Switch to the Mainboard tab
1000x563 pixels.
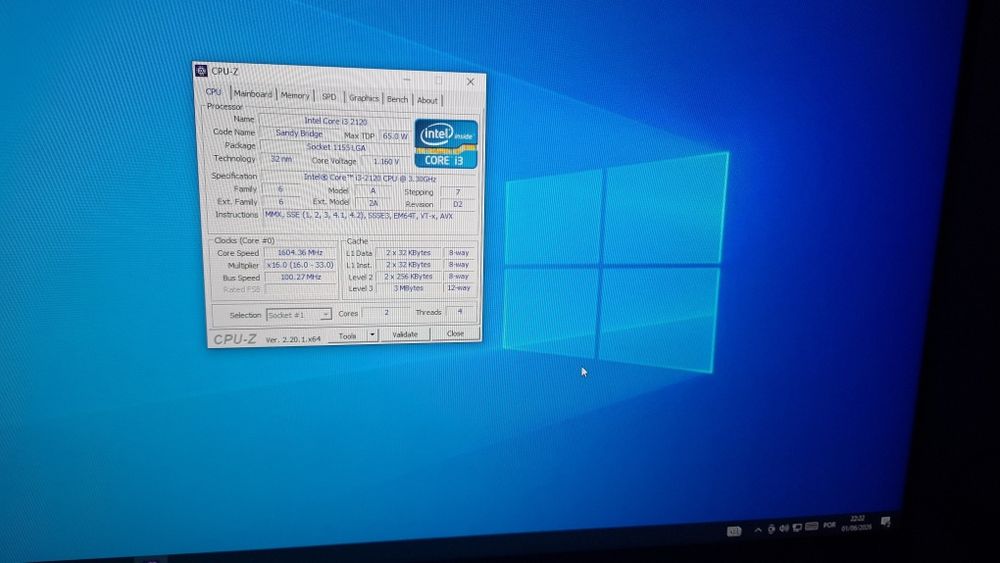[x=253, y=94]
